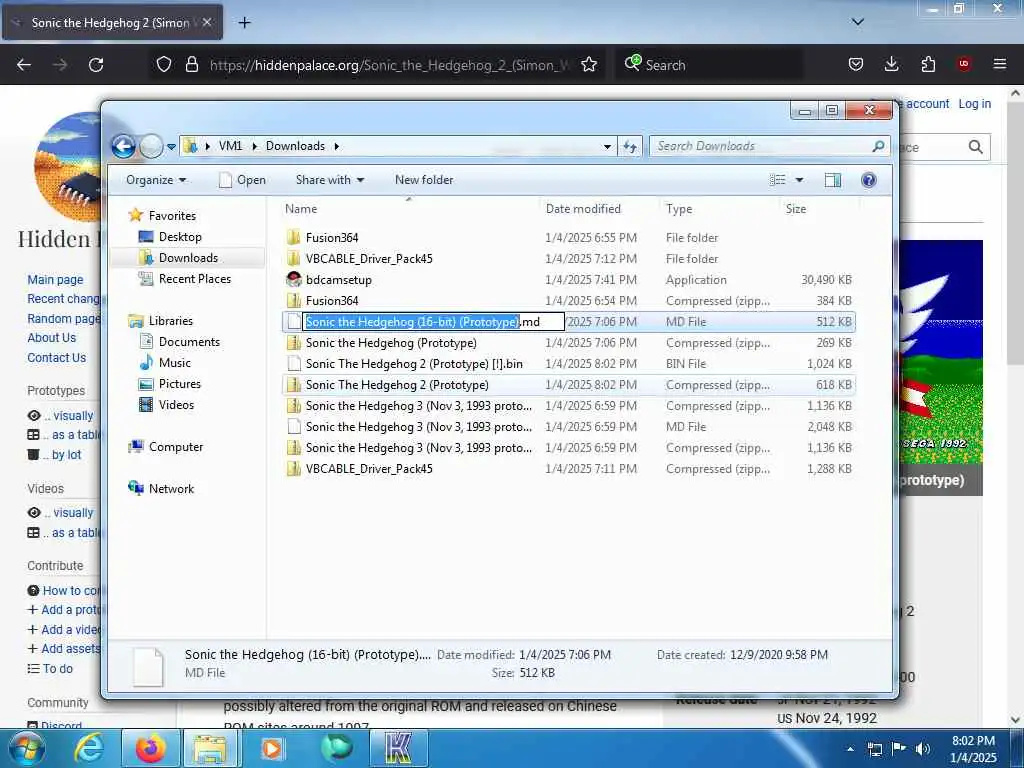The width and height of the screenshot is (1024, 768).
Task: Open Windows Start button
Action: 27,748
